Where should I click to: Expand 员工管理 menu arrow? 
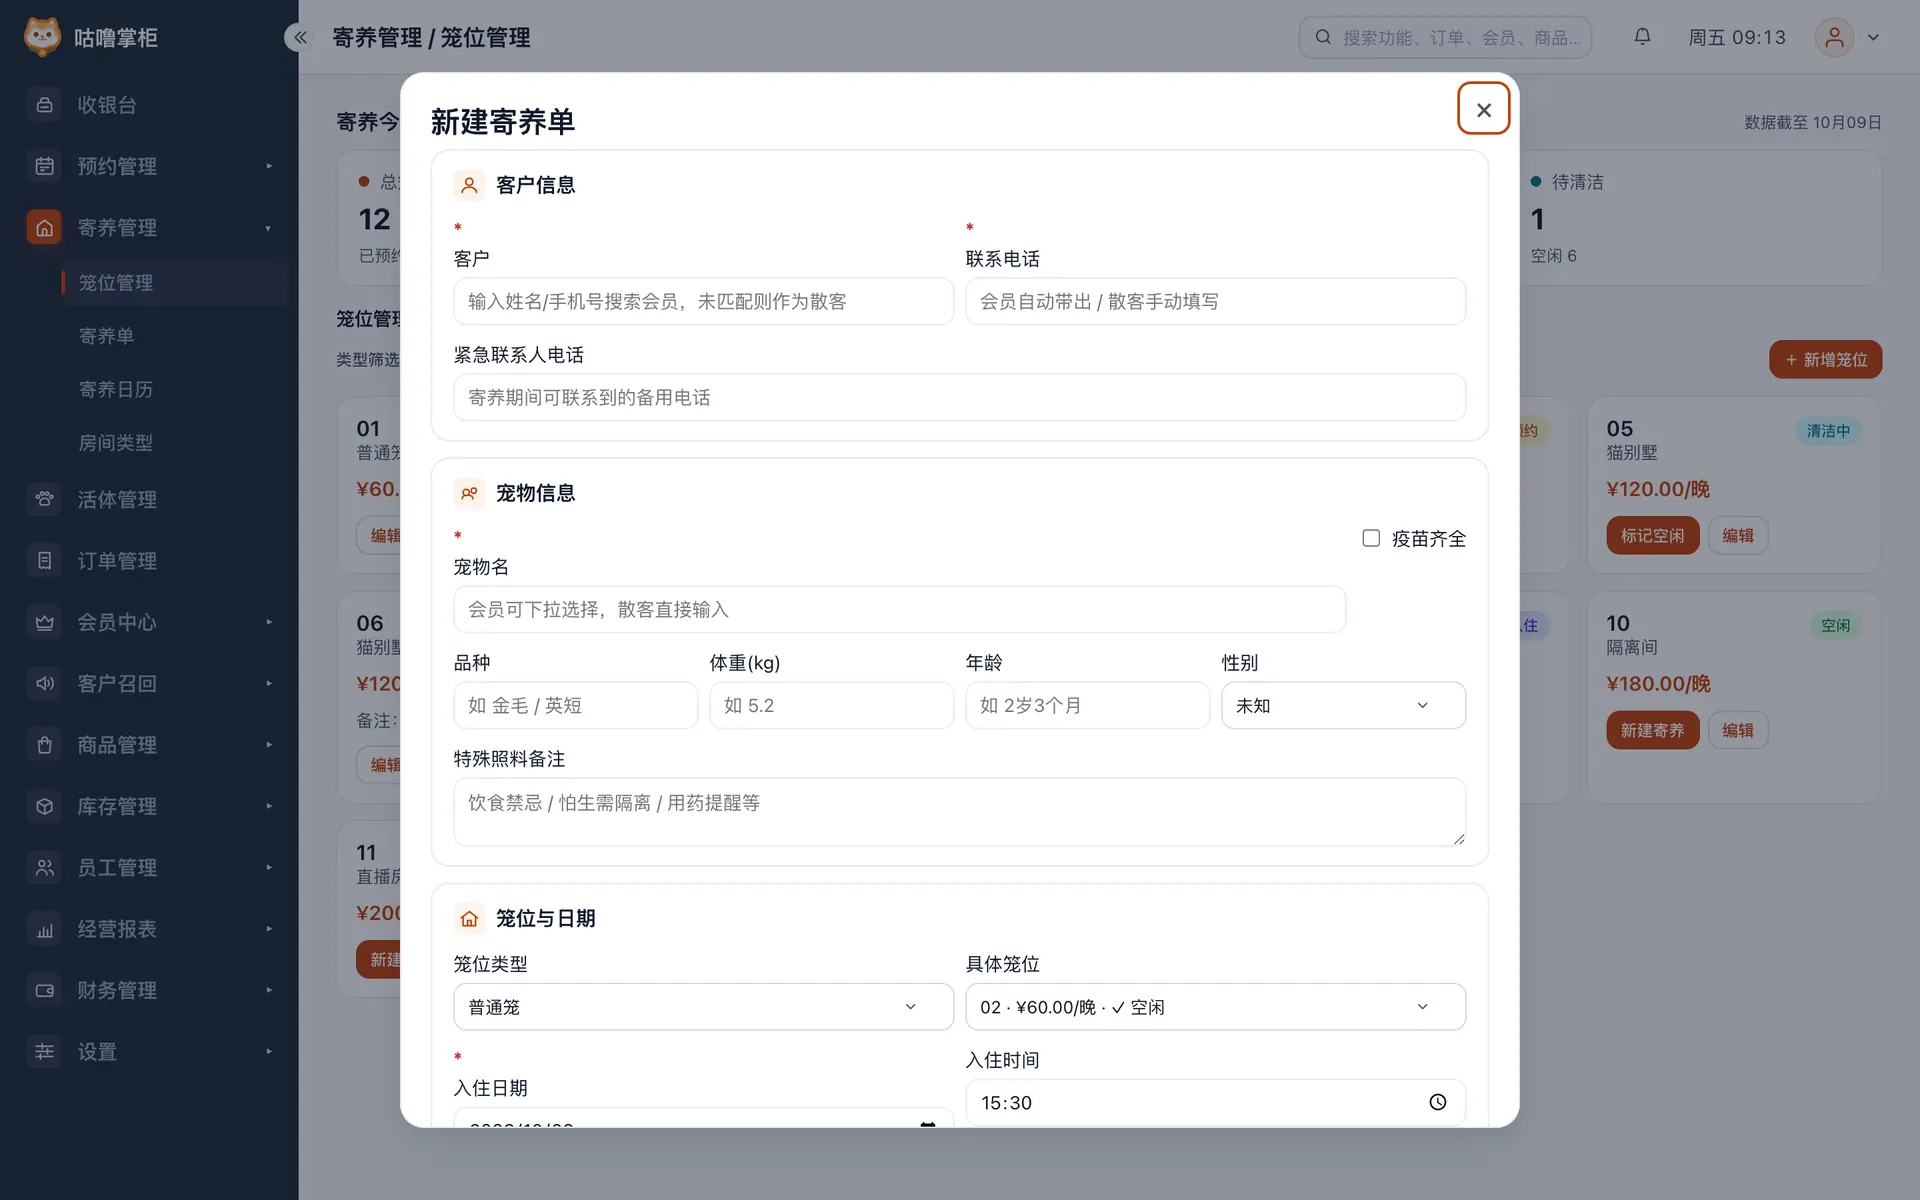(x=269, y=867)
